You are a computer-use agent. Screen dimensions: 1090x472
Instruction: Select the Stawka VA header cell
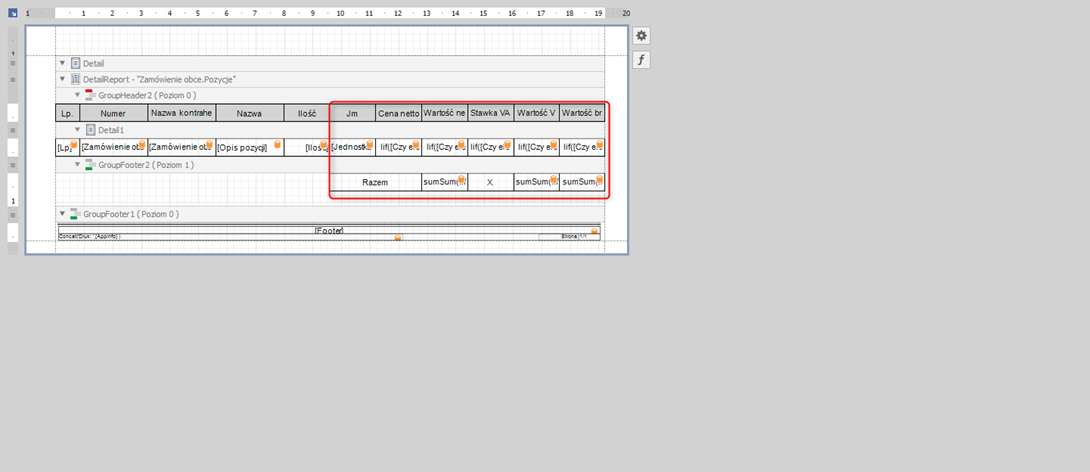(490, 114)
